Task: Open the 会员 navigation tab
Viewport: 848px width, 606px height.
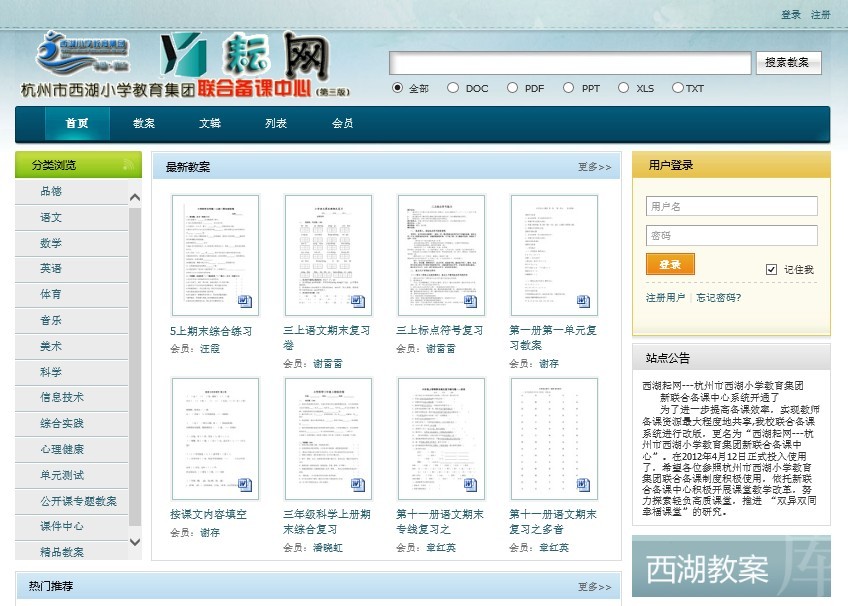Action: pos(342,124)
